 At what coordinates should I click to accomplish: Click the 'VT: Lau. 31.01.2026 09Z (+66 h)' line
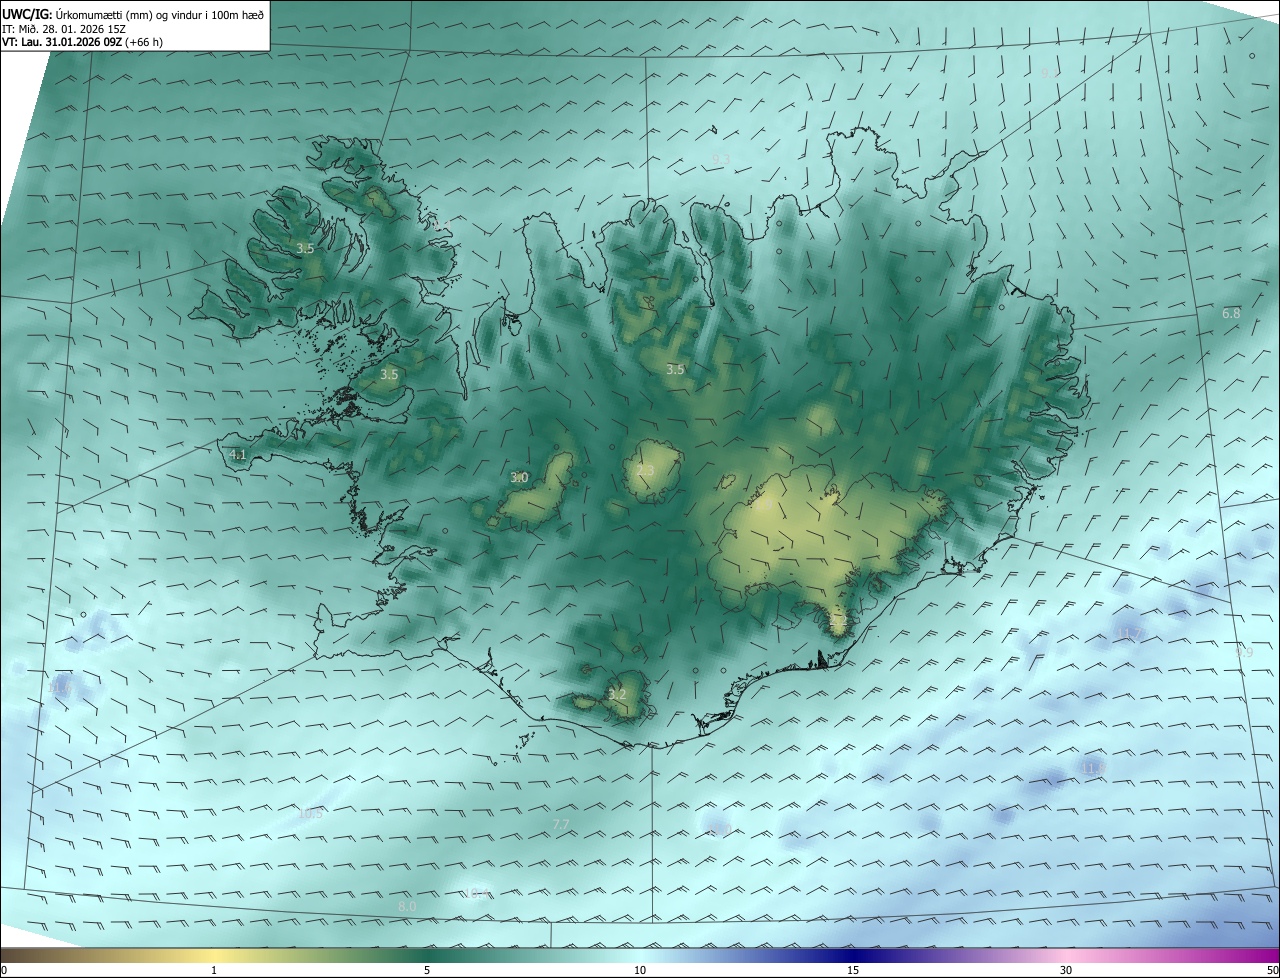(x=83, y=42)
